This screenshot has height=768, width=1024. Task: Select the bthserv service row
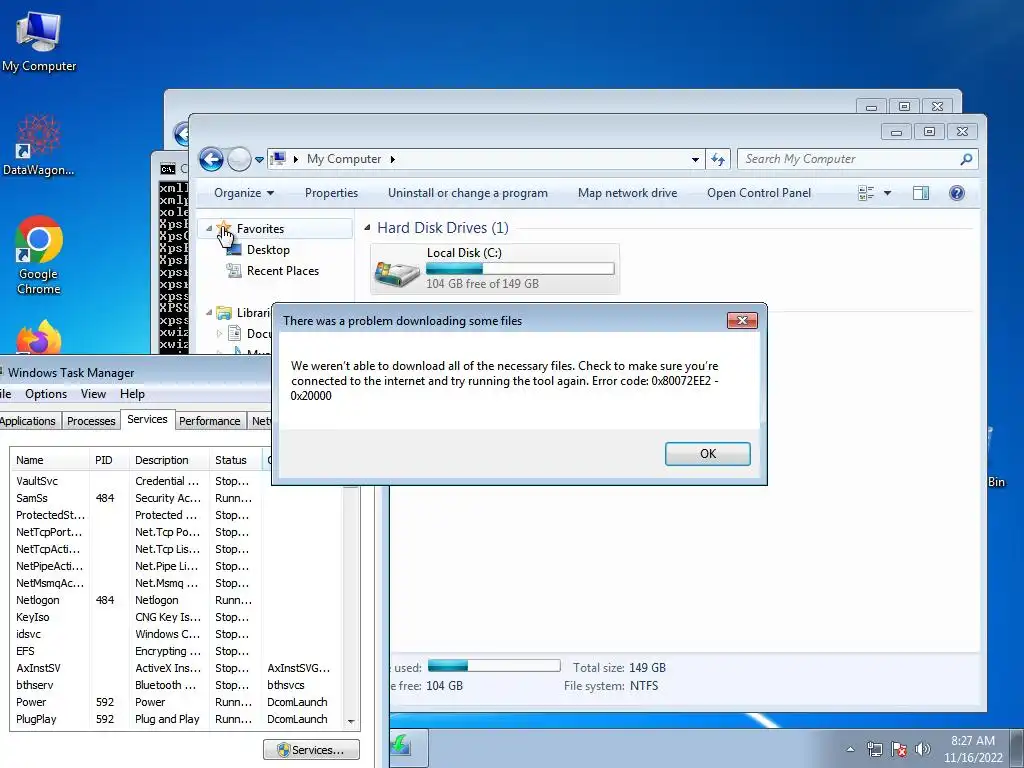[176, 684]
